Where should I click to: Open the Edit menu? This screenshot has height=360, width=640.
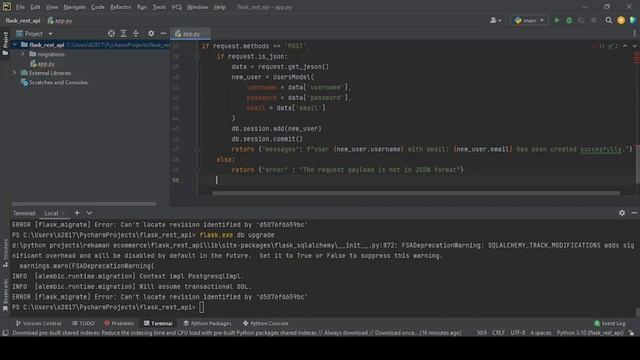tap(36, 7)
